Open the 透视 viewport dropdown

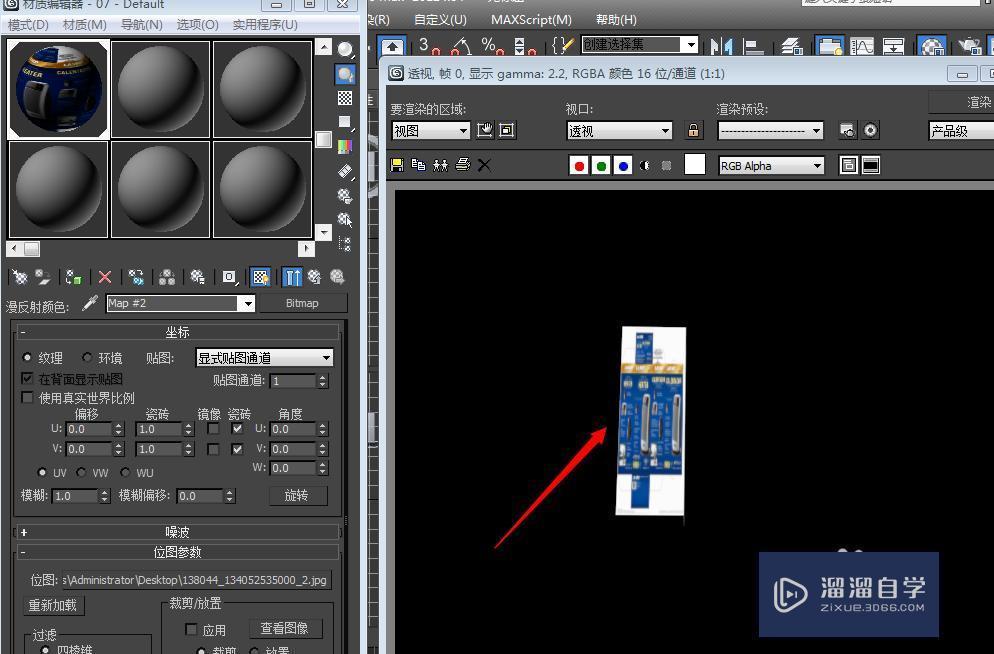617,130
